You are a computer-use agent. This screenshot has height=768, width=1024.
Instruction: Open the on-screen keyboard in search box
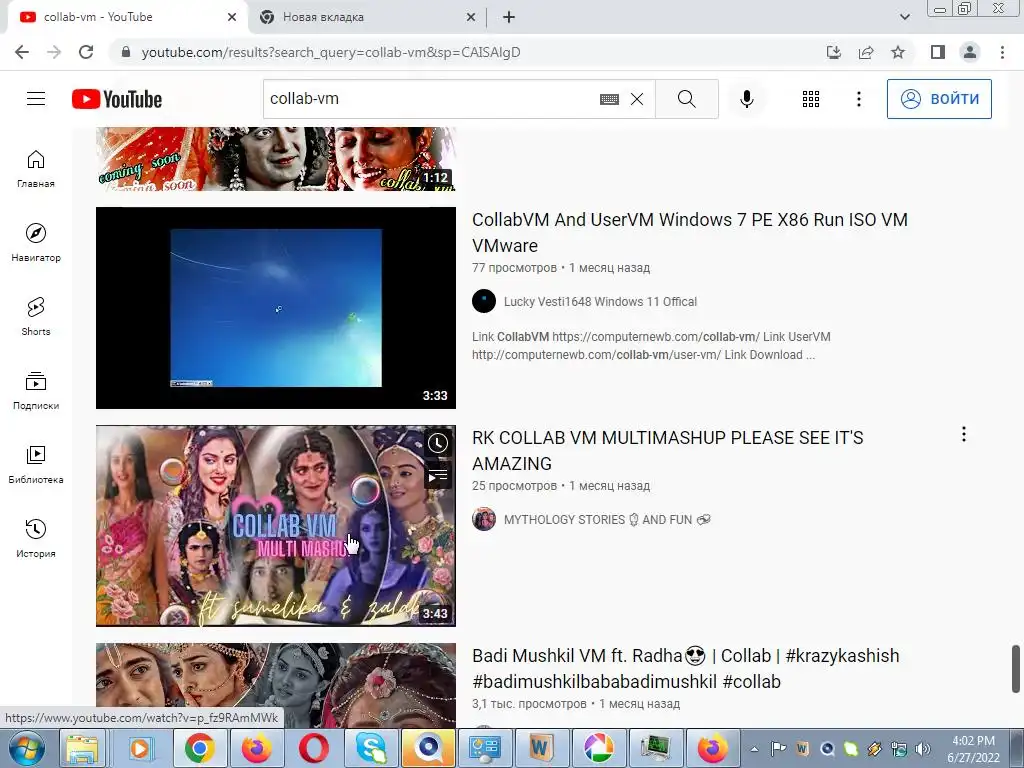point(609,99)
